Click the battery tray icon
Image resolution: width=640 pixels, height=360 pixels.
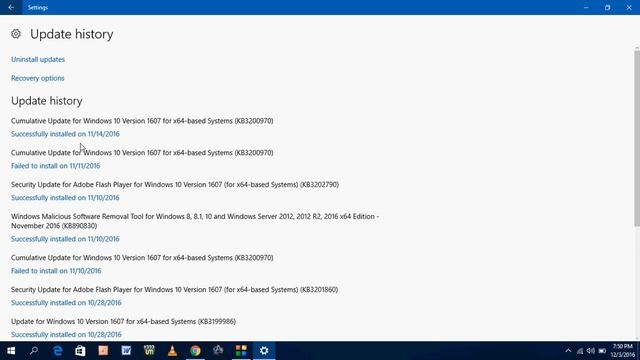tap(602, 351)
